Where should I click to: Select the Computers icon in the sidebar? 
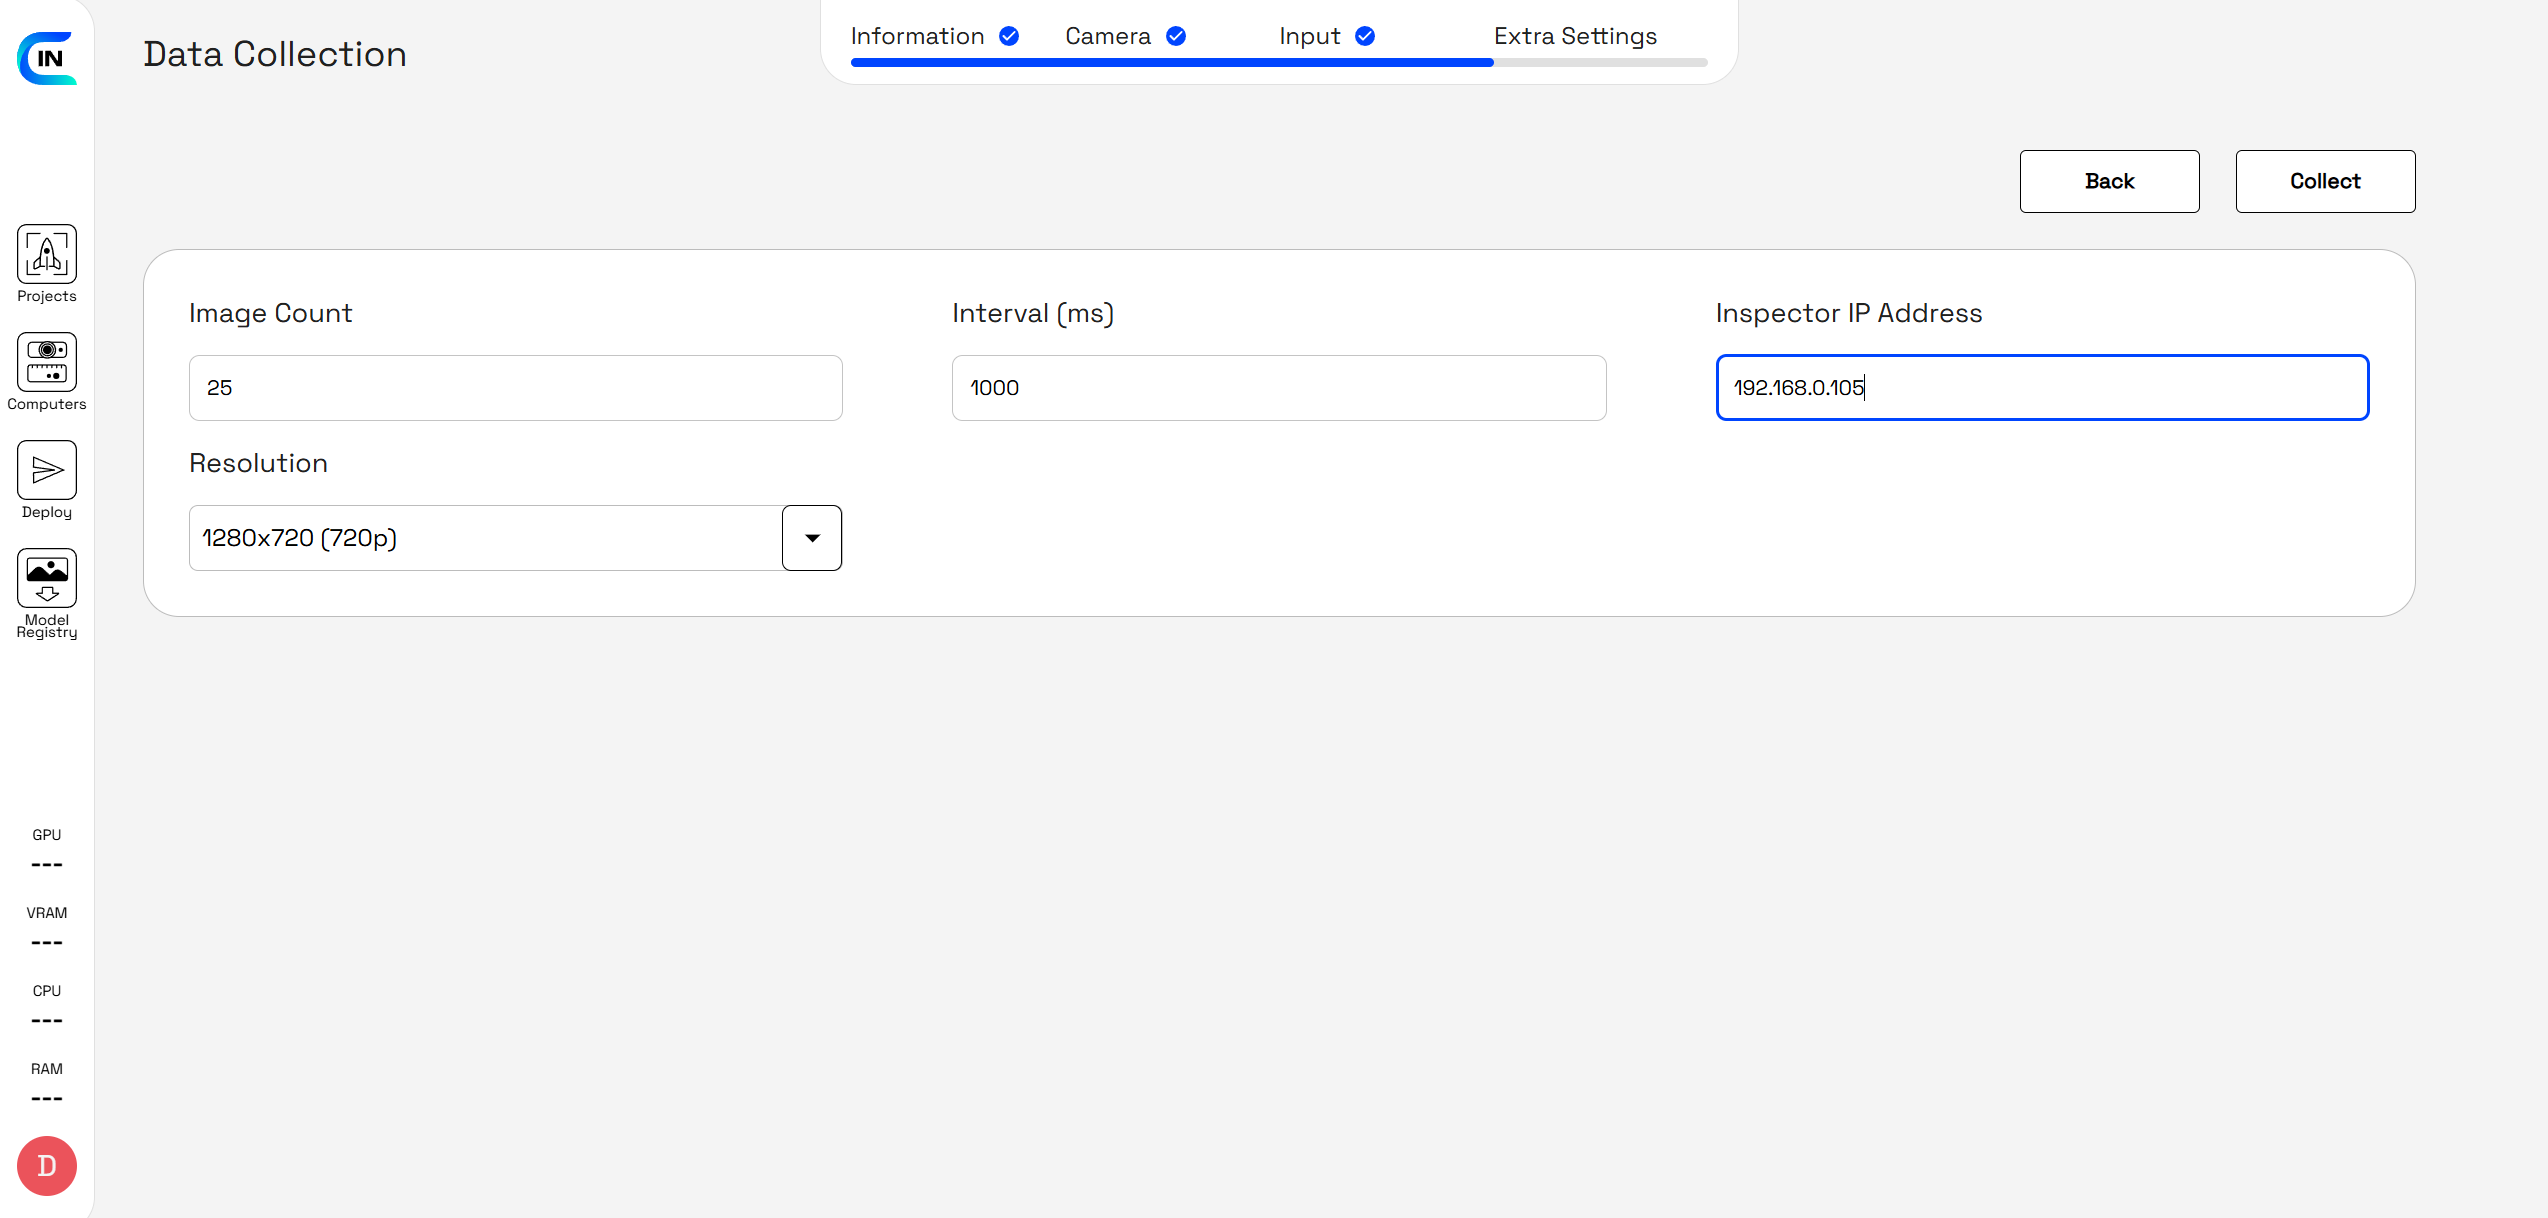point(46,363)
